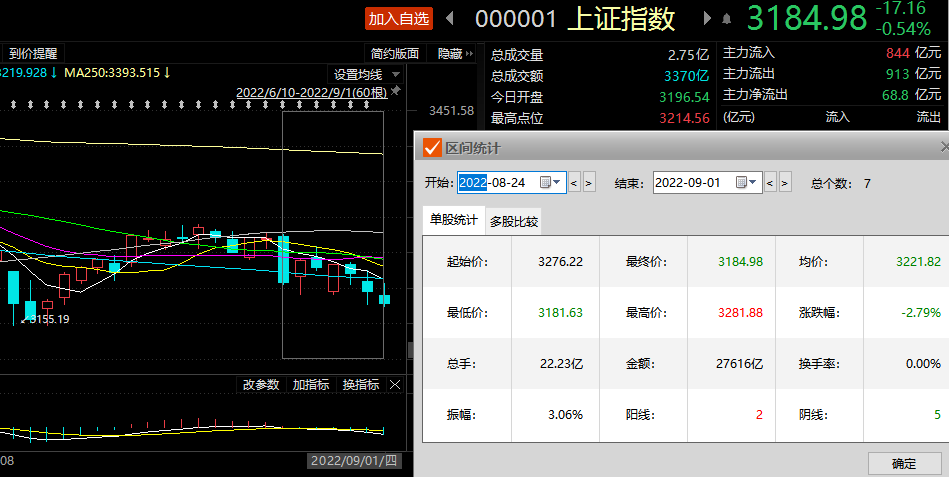Step end date forward with right arrow

(784, 182)
